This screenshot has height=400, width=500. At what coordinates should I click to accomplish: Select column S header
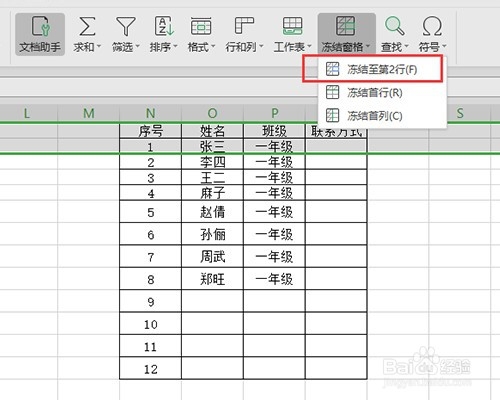(x=460, y=113)
